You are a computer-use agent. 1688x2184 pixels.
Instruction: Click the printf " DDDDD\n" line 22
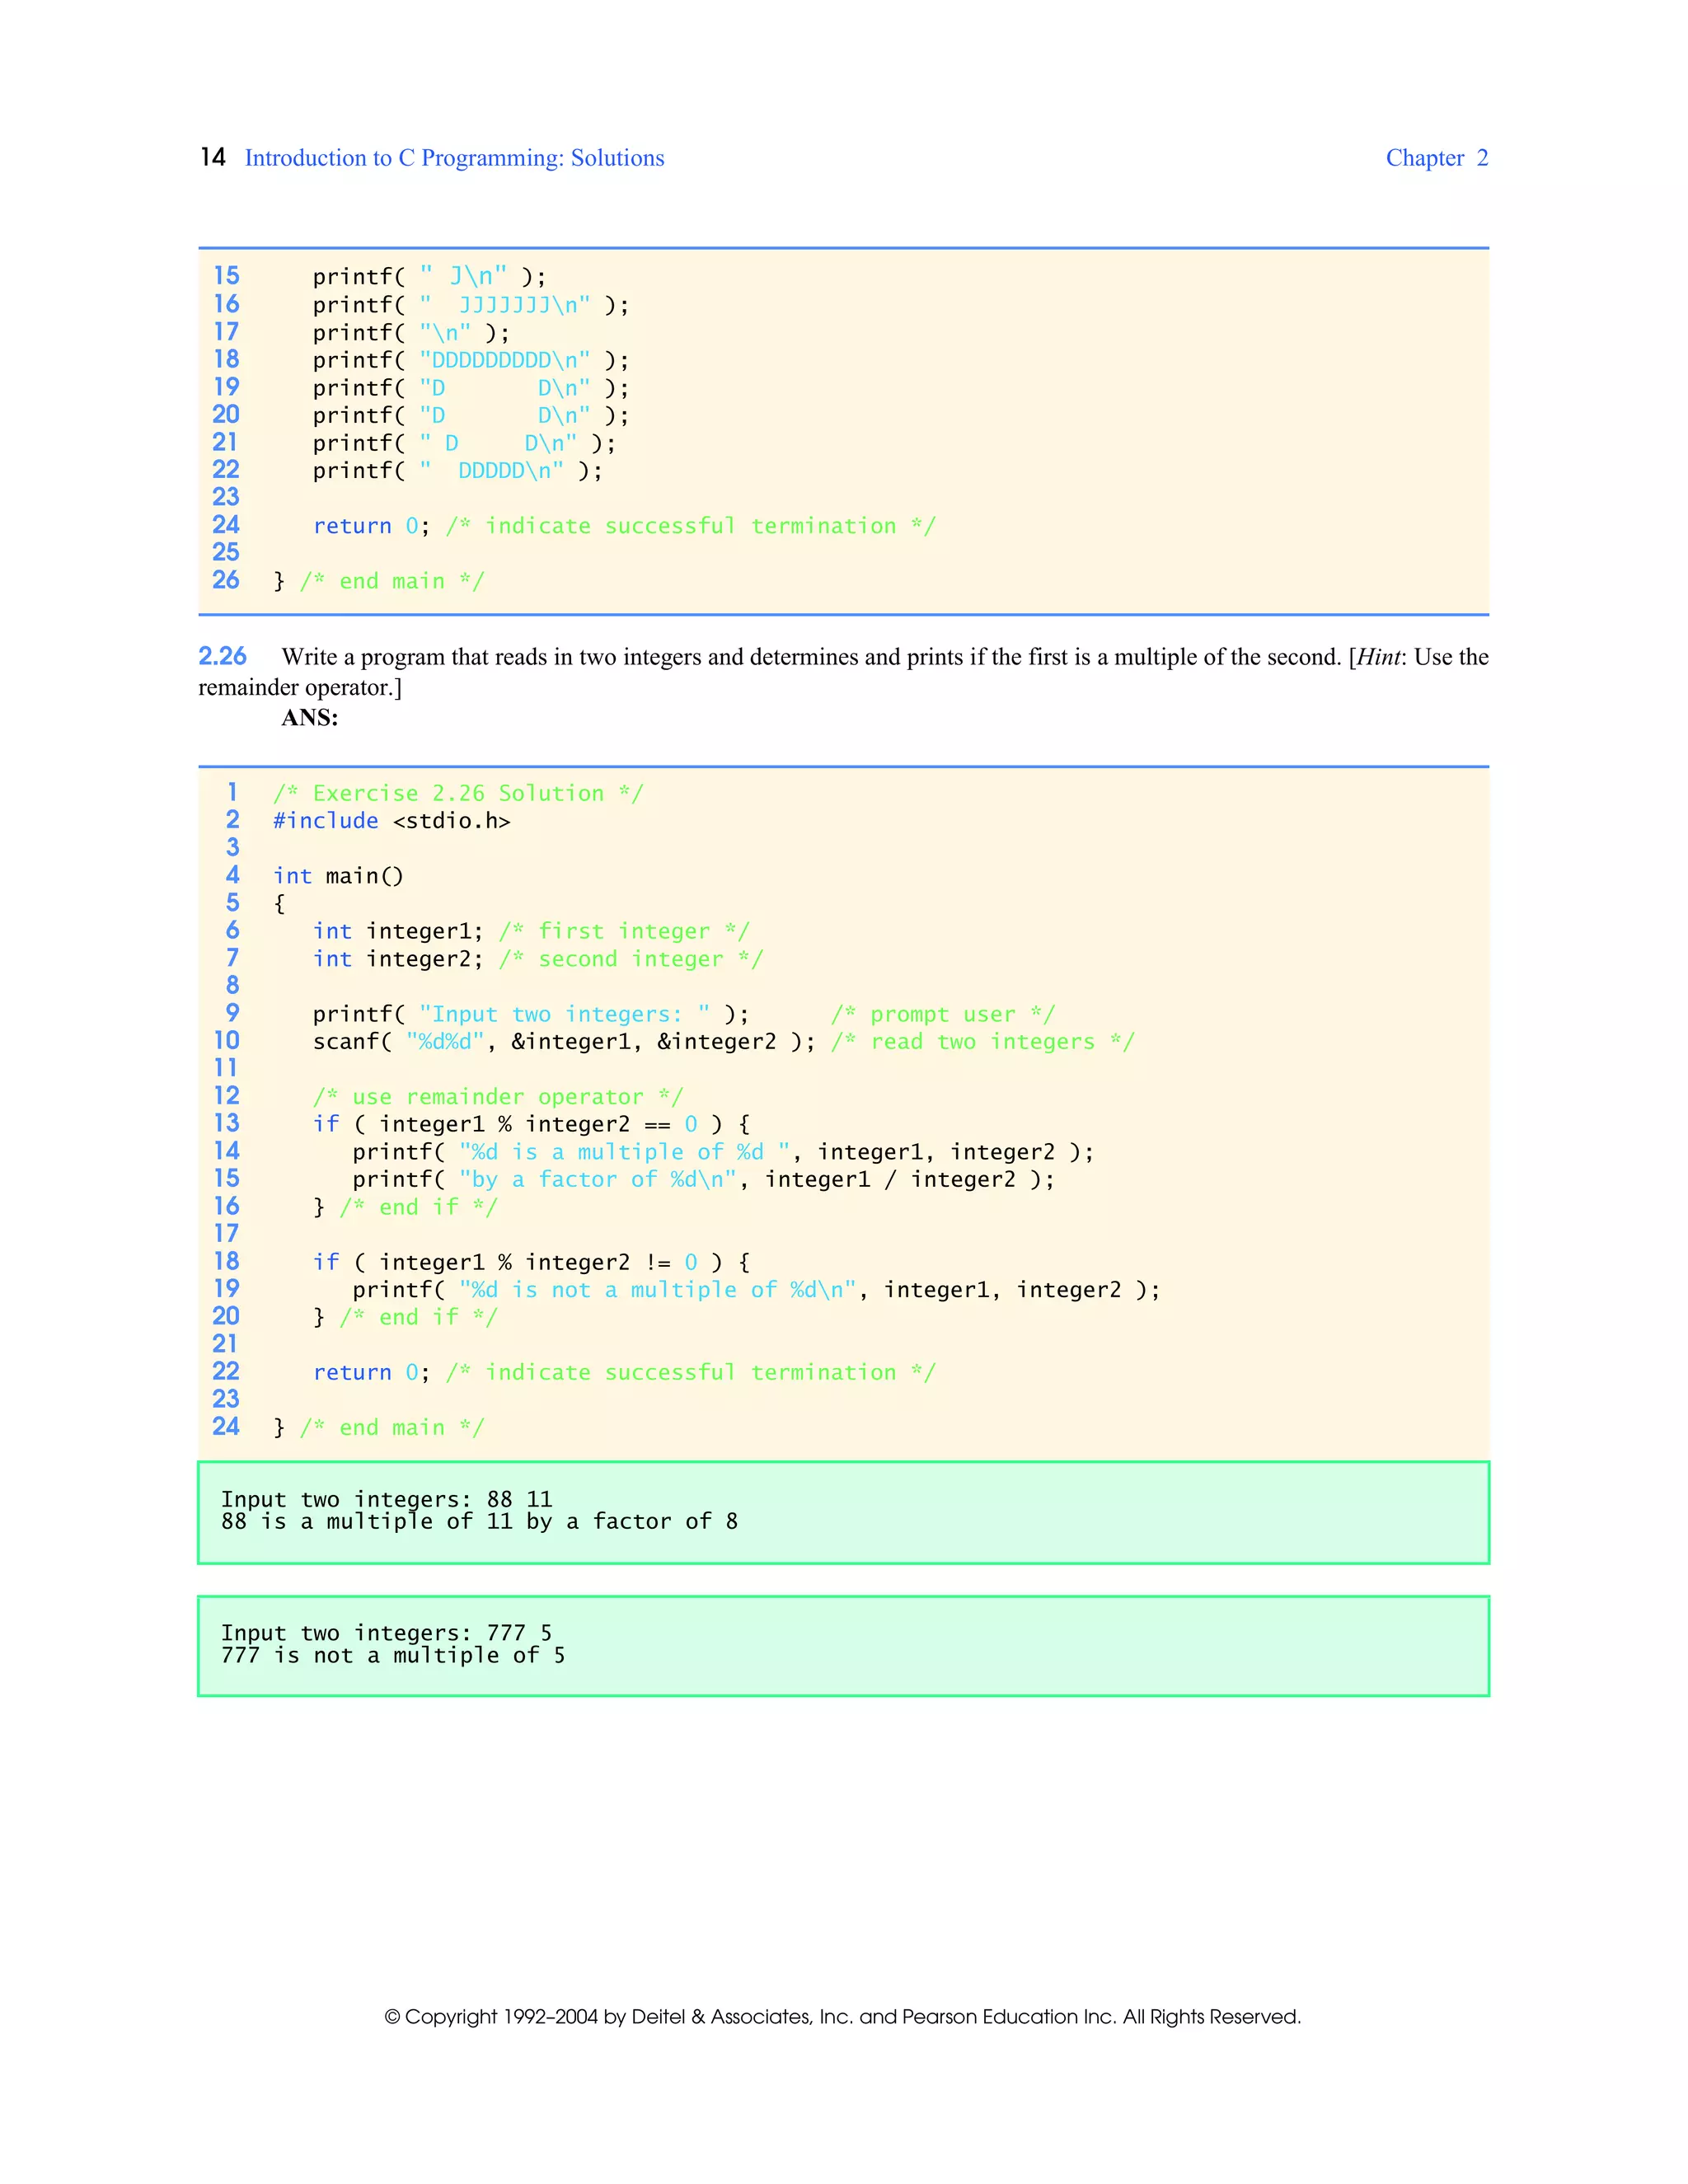tap(458, 470)
